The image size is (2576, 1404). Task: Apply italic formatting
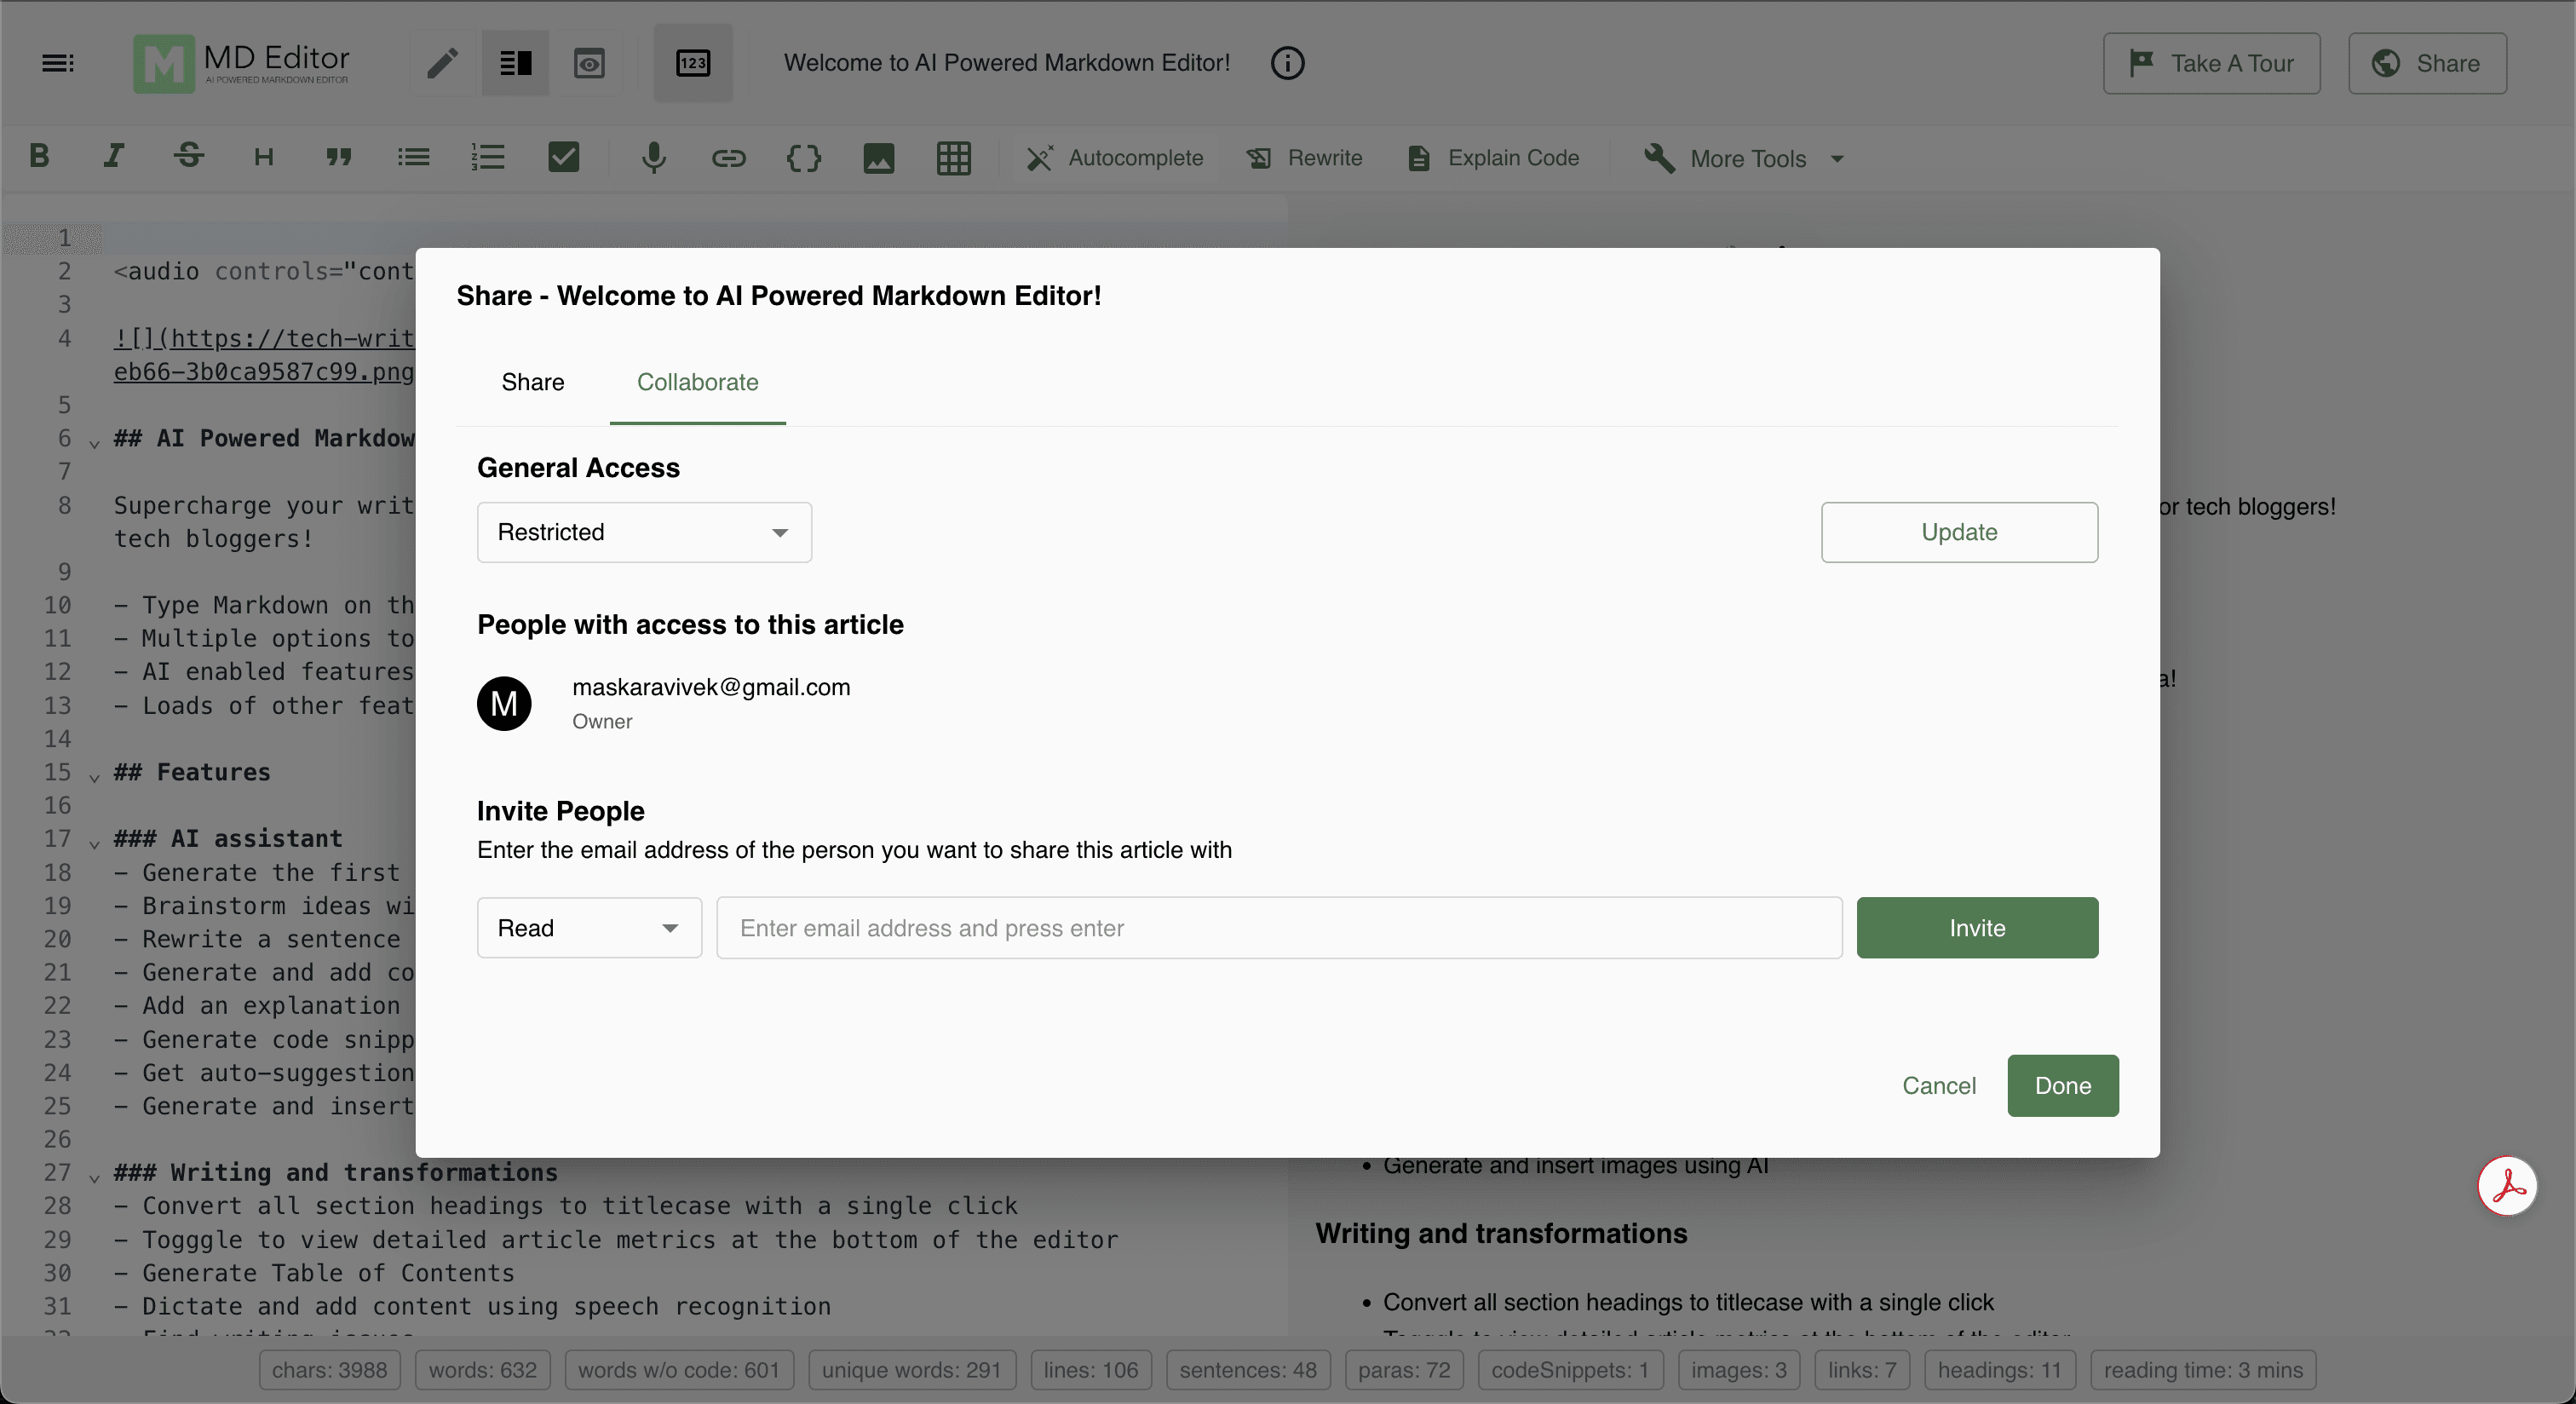tap(113, 157)
